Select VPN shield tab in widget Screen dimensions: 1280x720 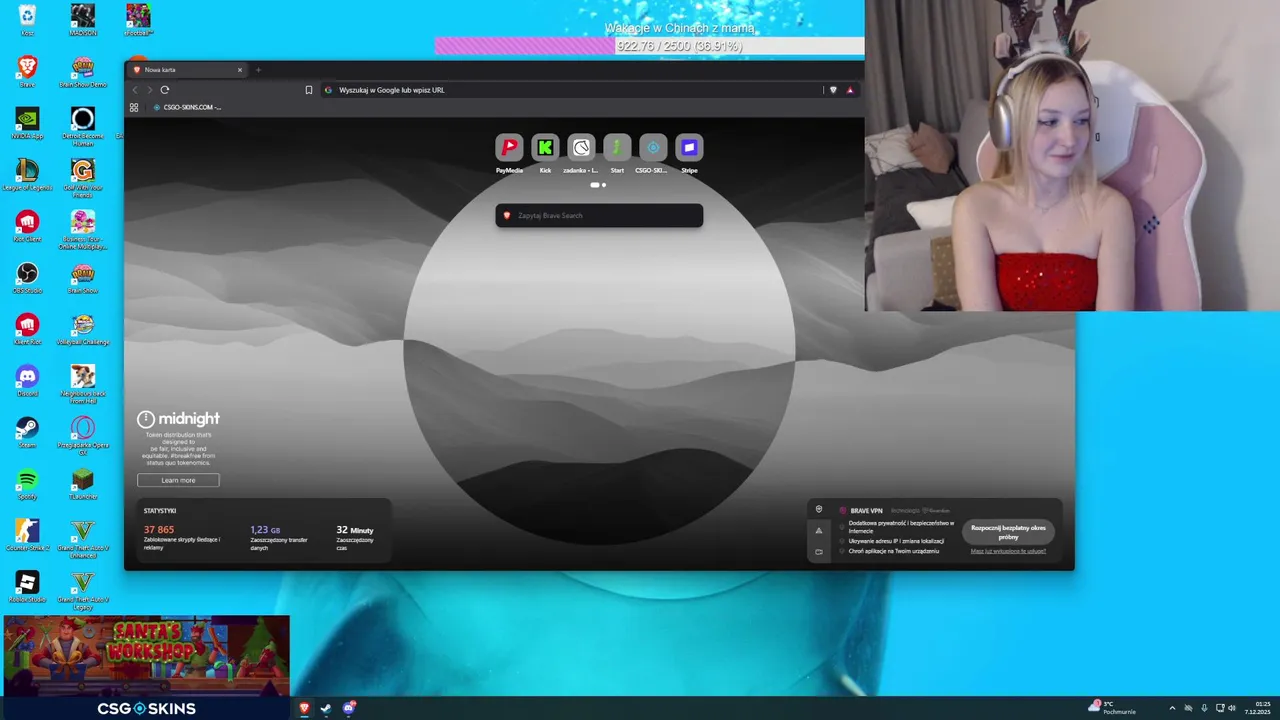tap(819, 509)
